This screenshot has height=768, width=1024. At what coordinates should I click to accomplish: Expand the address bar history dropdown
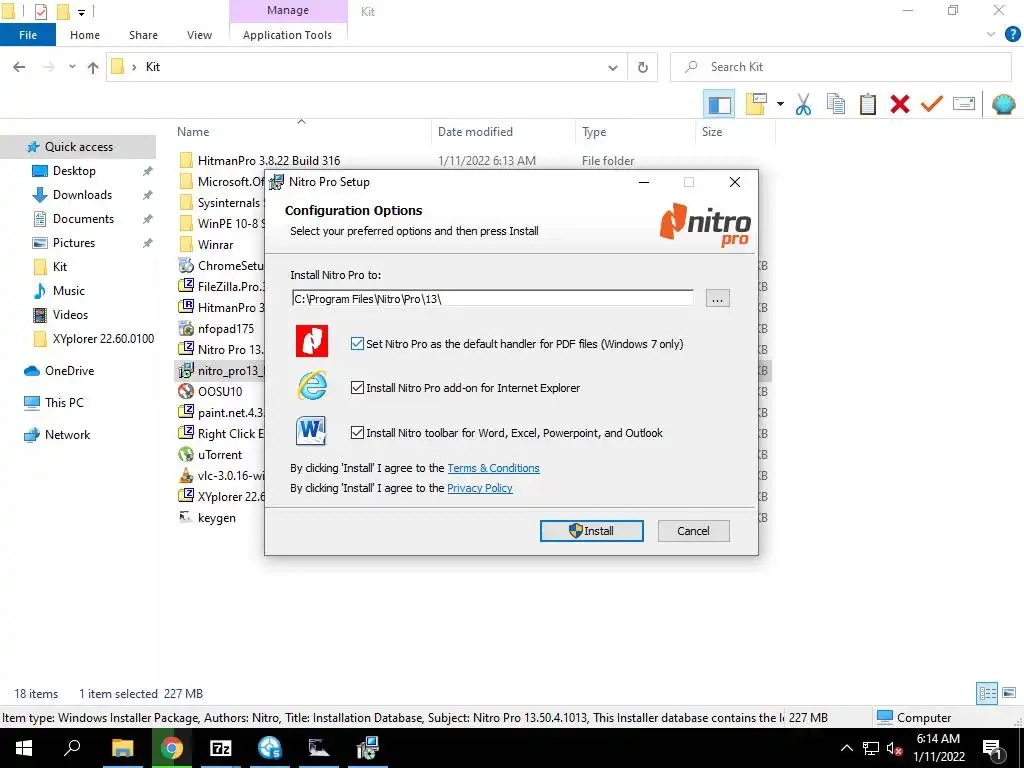[x=613, y=67]
